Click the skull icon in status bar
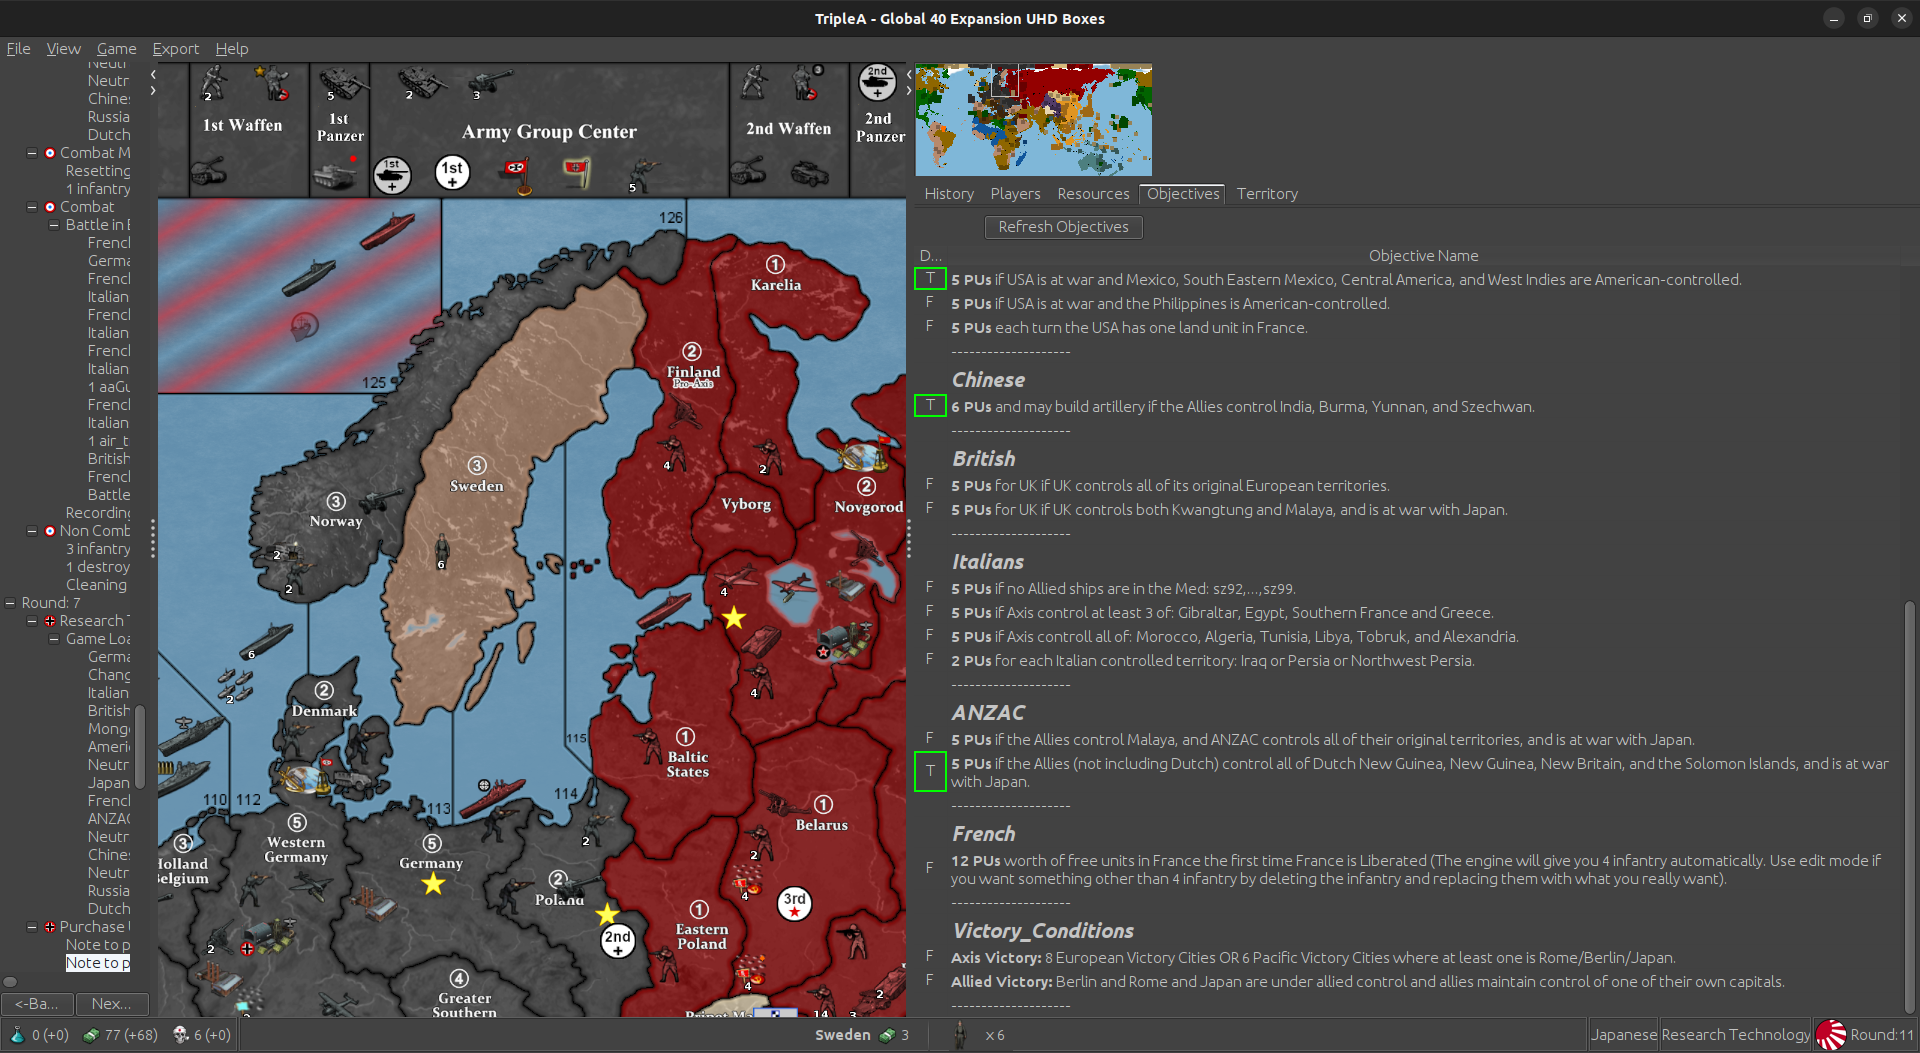Screen dimensions: 1920x1053 click(x=181, y=1035)
